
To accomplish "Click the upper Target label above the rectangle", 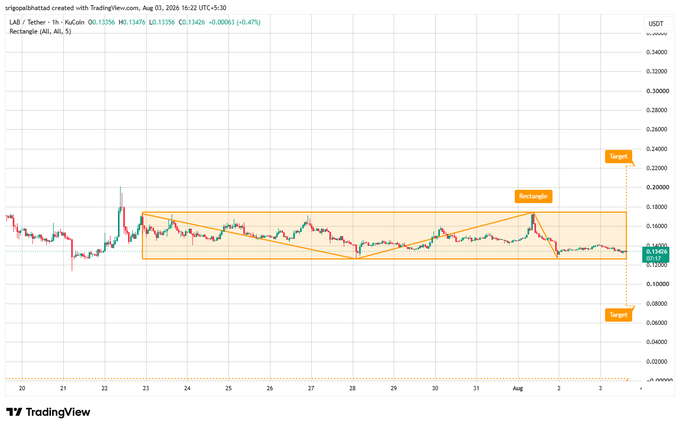I will 618,156.
